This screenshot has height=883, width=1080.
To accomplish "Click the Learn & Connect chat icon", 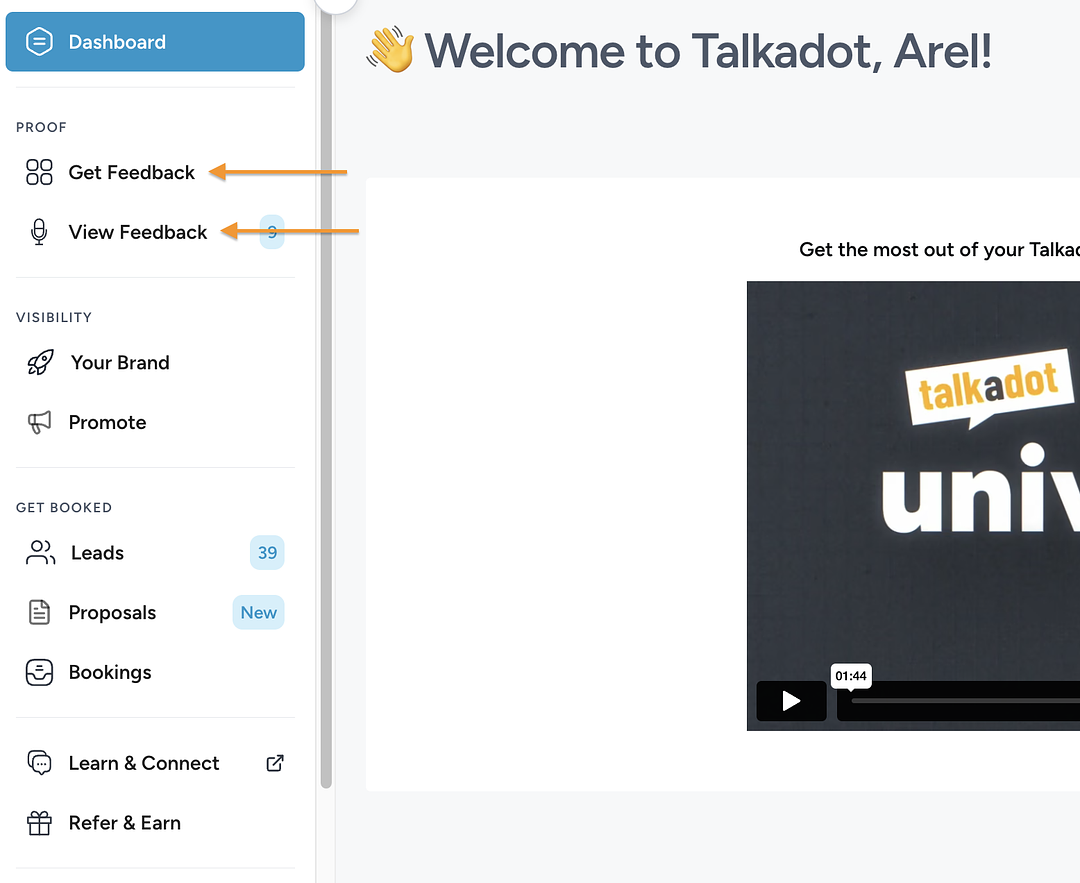I will pos(39,763).
